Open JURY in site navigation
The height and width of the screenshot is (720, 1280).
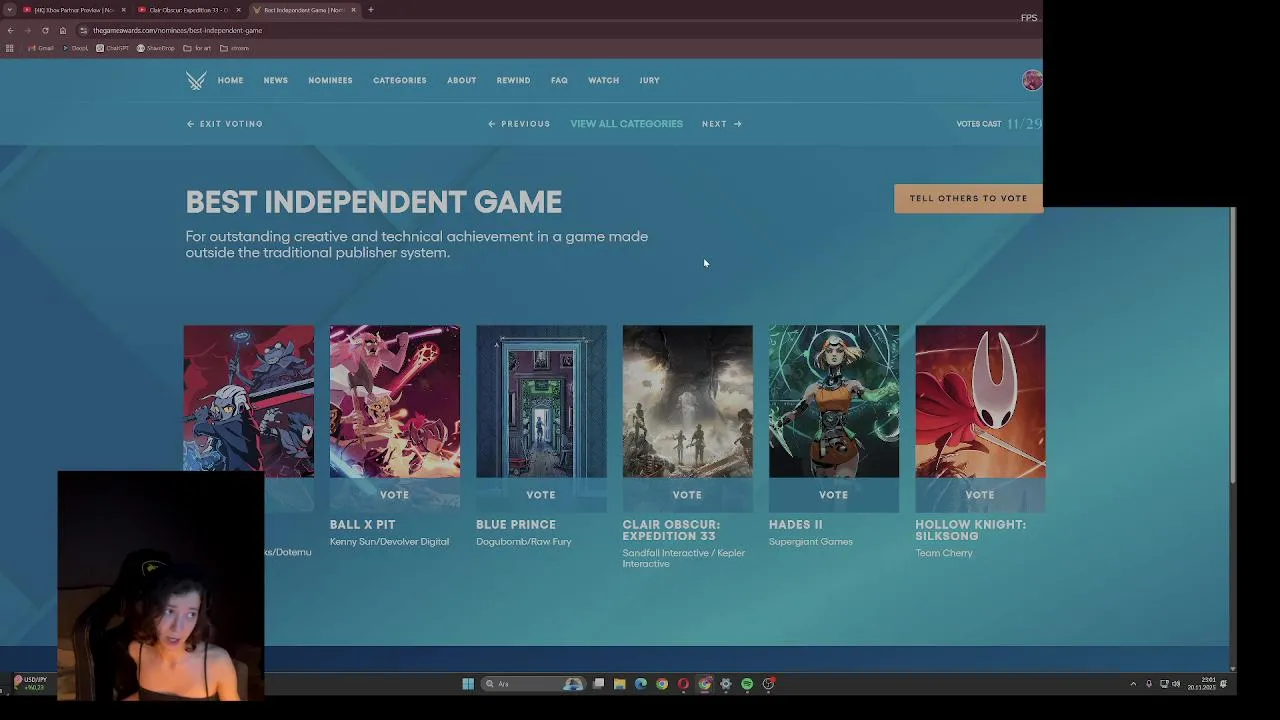tap(649, 81)
